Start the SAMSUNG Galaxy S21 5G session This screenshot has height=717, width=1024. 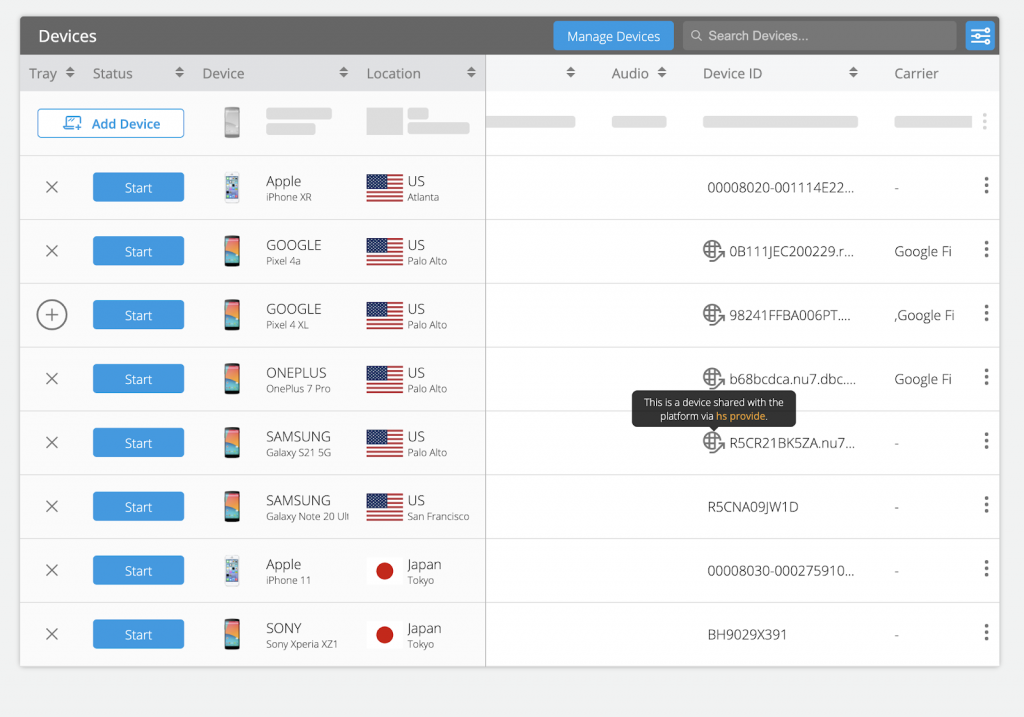click(138, 443)
